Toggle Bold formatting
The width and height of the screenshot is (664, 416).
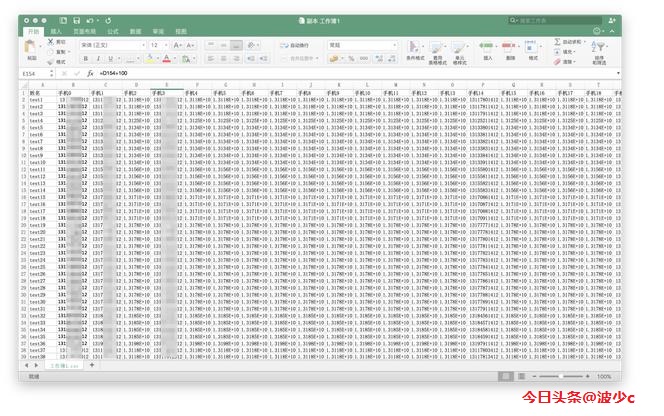click(x=86, y=59)
